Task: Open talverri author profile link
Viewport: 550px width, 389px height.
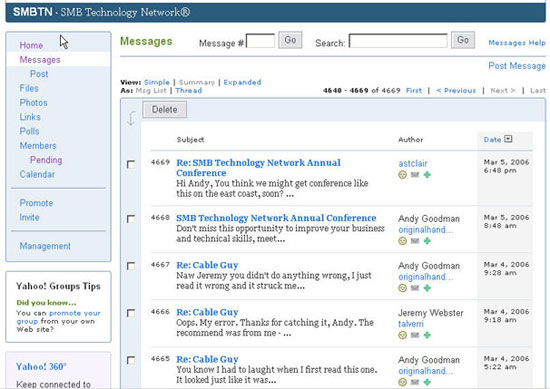Action: tap(411, 324)
